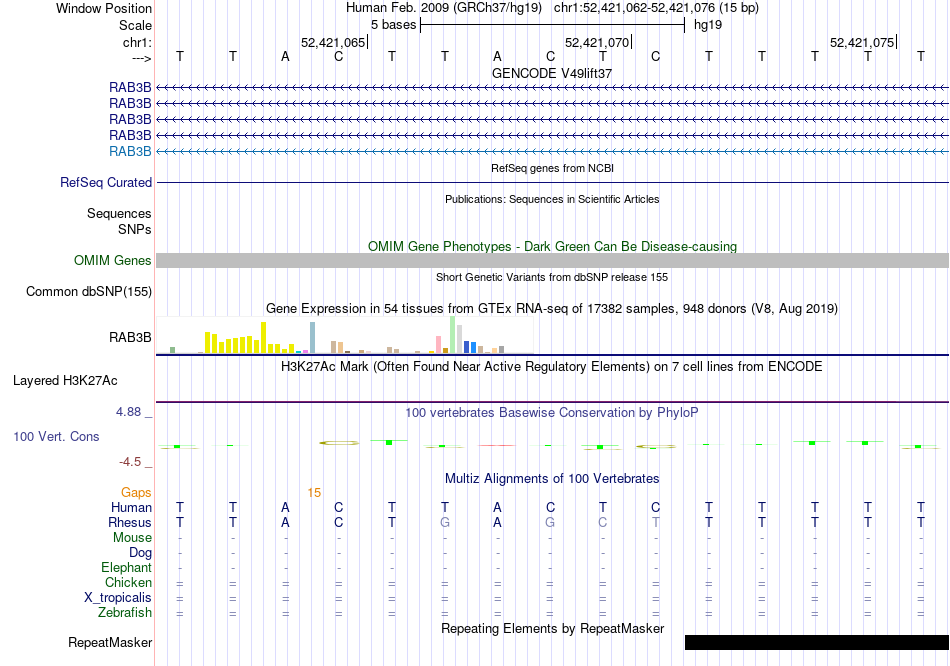
Task: Open '100 vertebrates Basewise Conservation by PhyloP' title
Action: point(552,413)
